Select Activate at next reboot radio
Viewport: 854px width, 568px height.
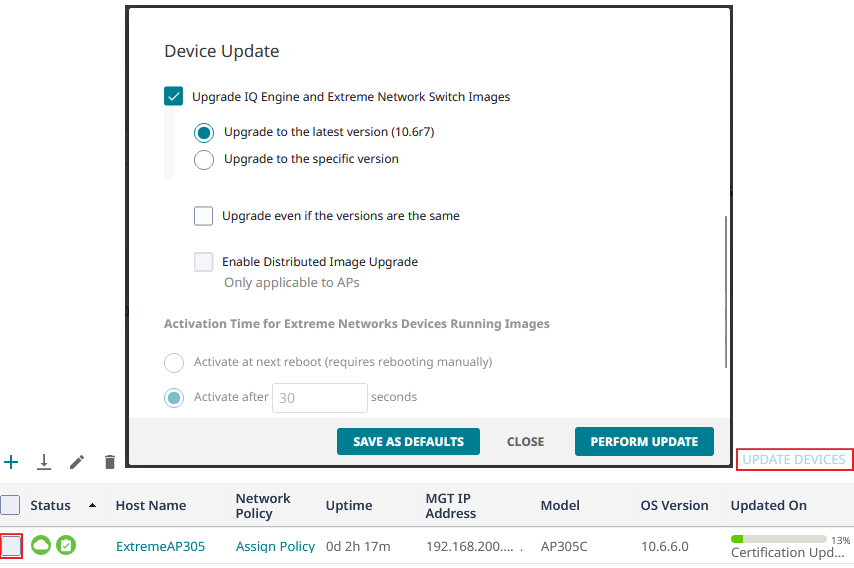point(174,363)
